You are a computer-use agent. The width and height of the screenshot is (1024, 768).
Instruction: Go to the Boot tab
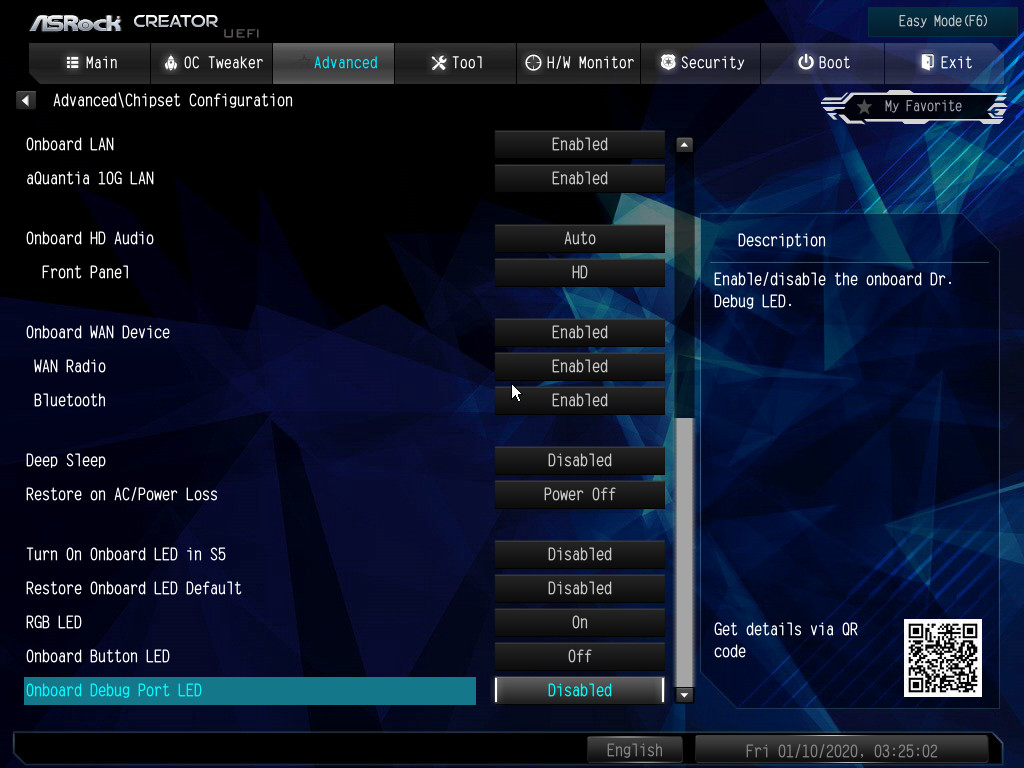[x=823, y=63]
